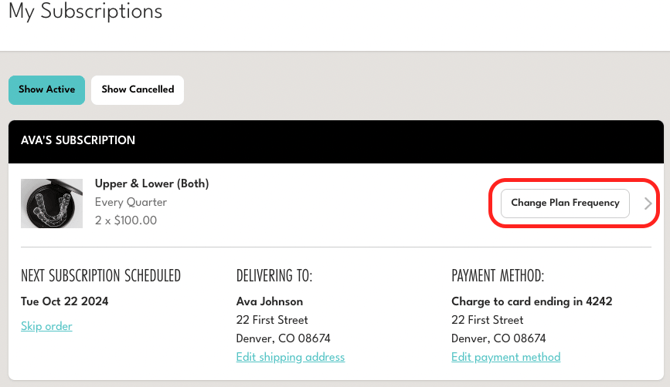
Task: Select the Show Active tab
Action: coord(47,90)
